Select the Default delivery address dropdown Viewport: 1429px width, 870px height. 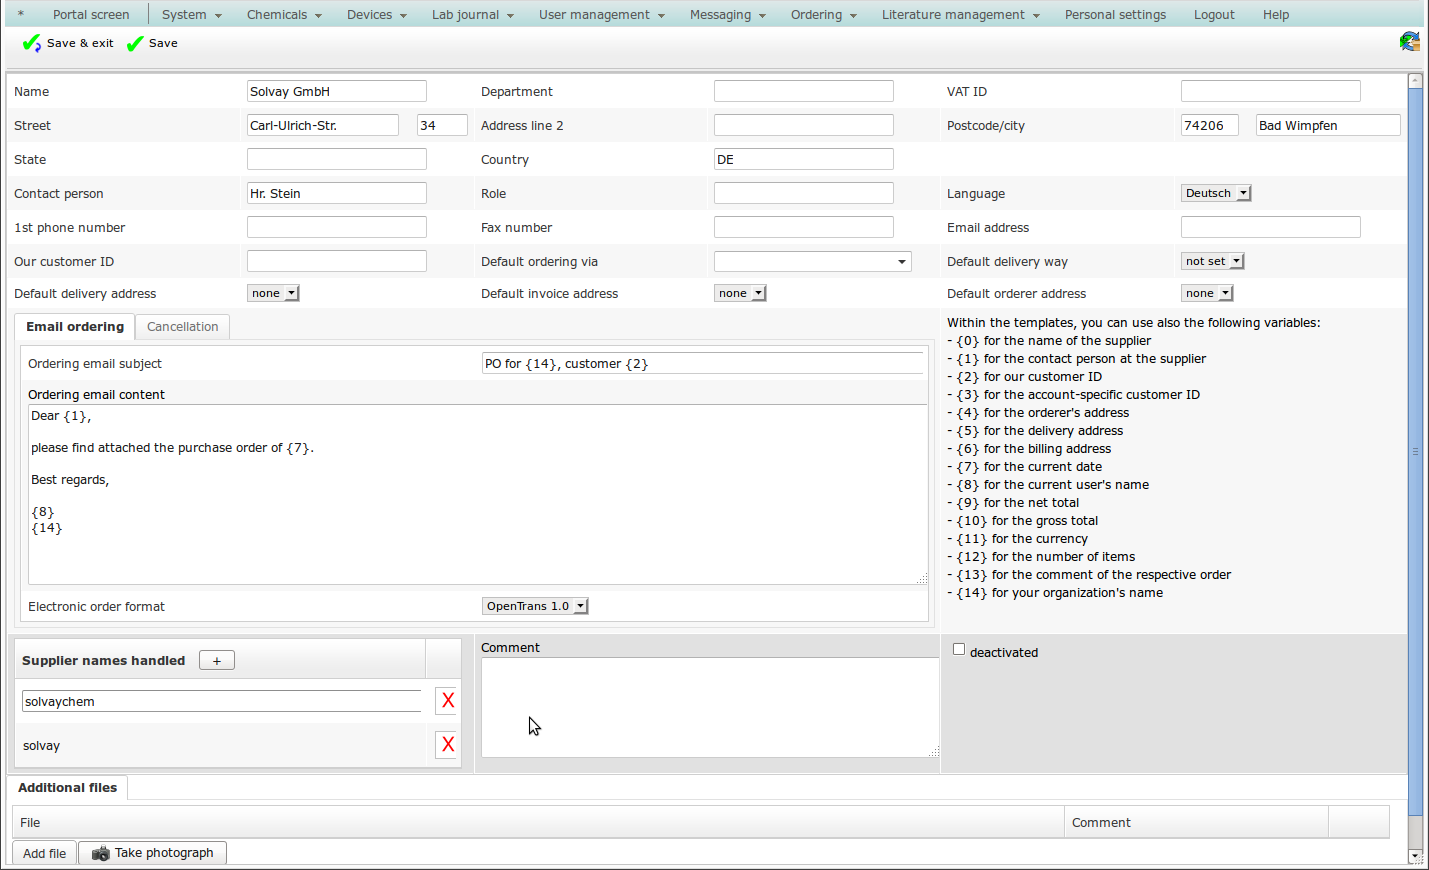(273, 293)
